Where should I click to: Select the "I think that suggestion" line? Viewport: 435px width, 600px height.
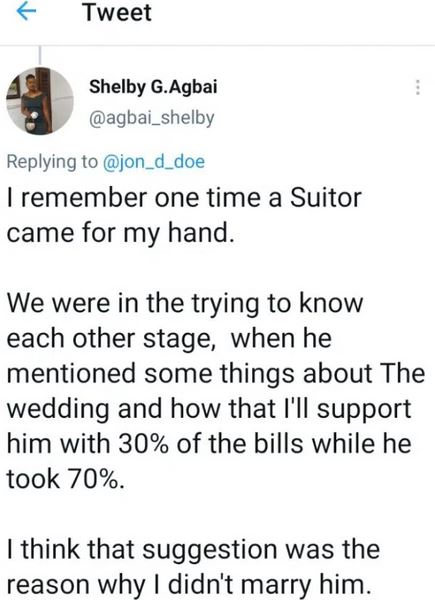click(194, 550)
